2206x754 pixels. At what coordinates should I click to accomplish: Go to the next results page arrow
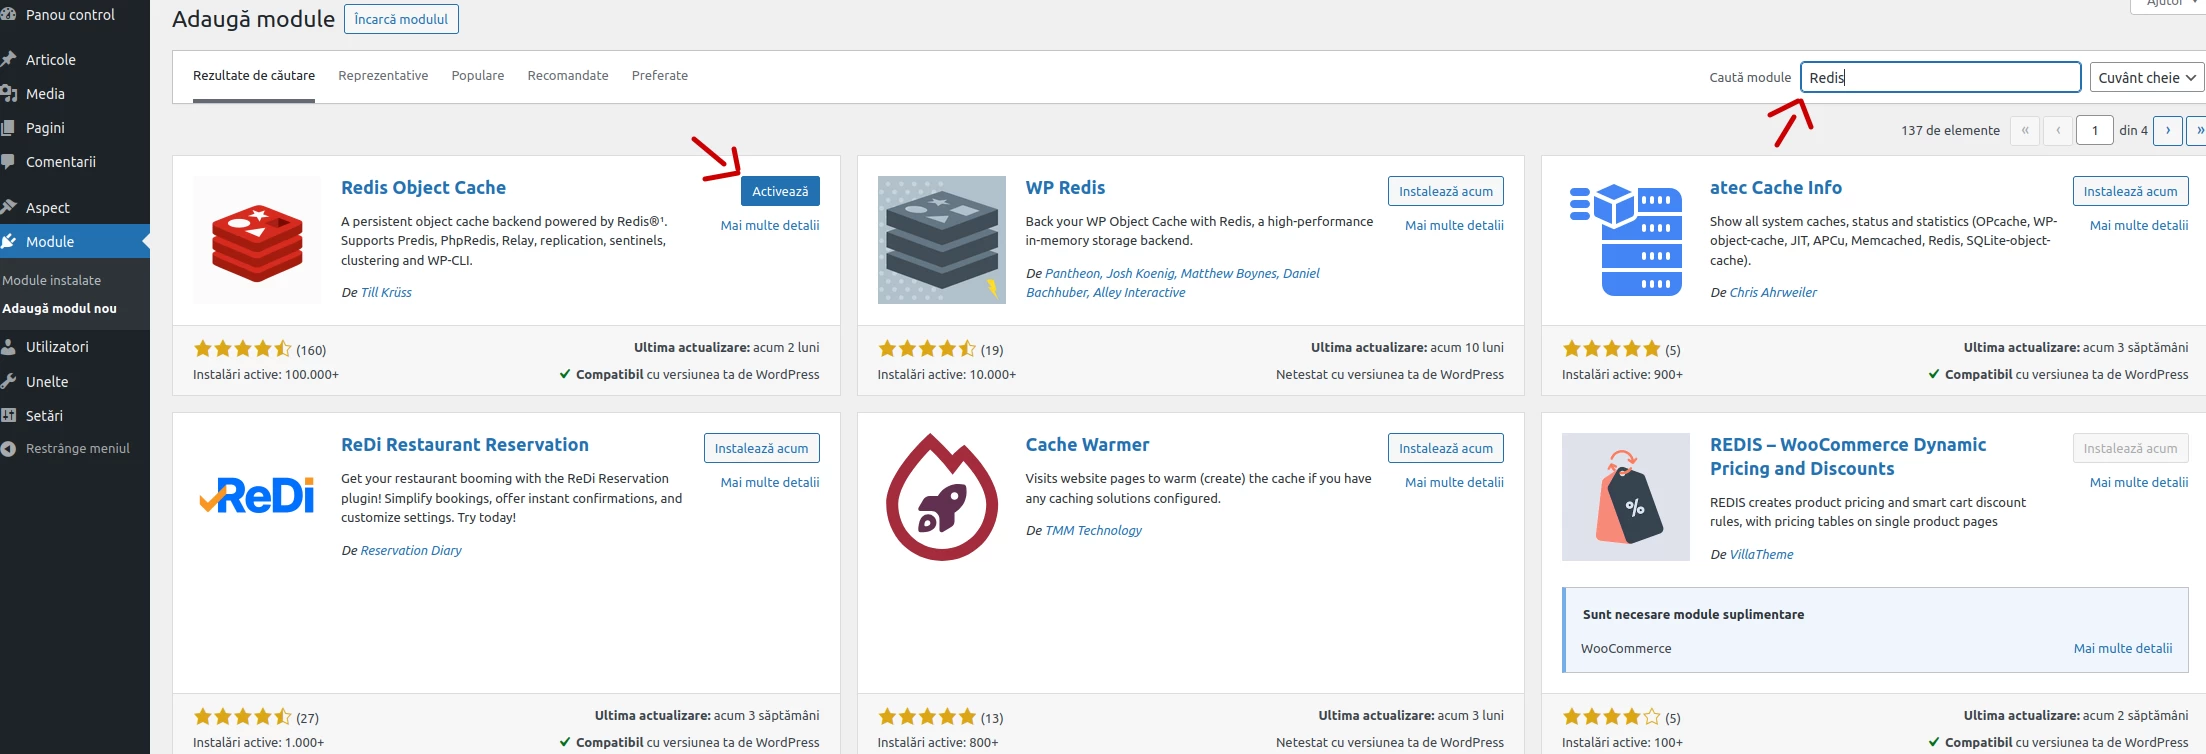pos(2167,131)
